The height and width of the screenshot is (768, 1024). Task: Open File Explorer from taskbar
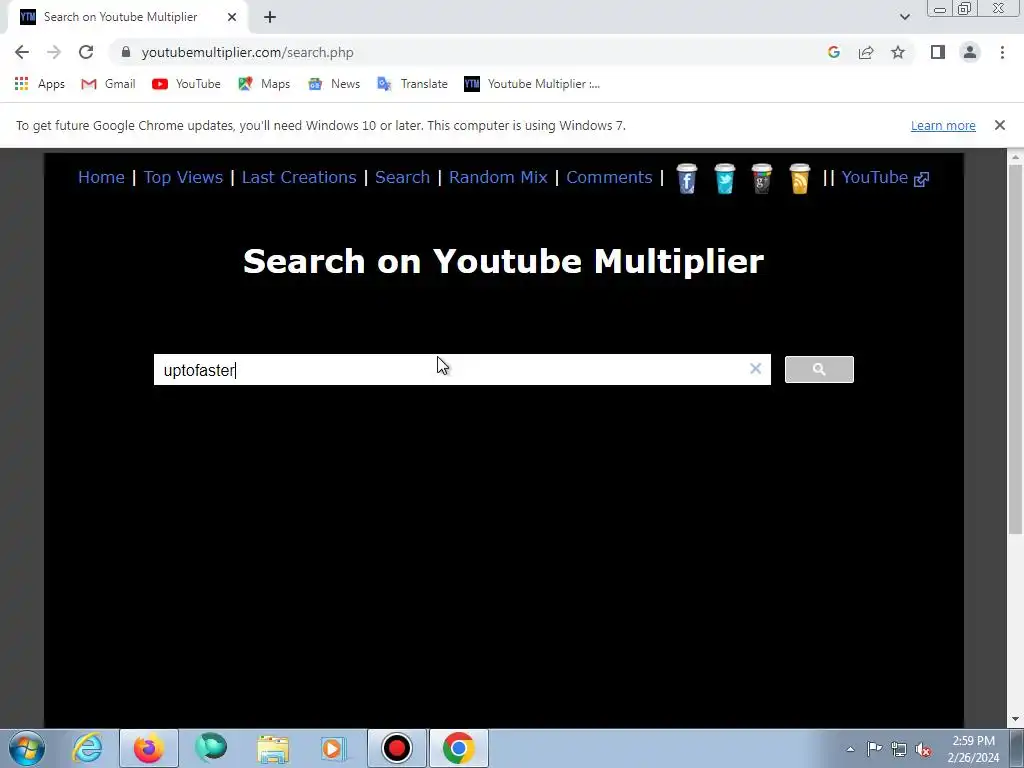pos(273,748)
